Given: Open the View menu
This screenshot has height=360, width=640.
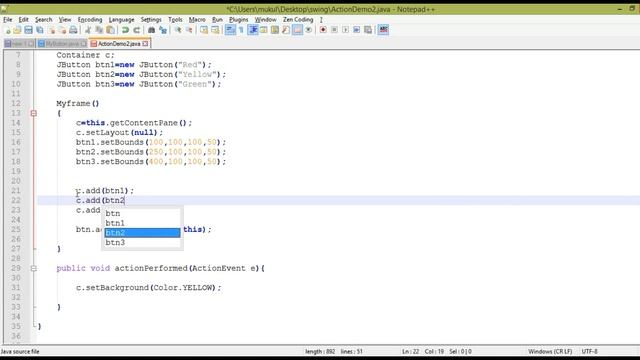Looking at the screenshot, I should tap(64, 20).
